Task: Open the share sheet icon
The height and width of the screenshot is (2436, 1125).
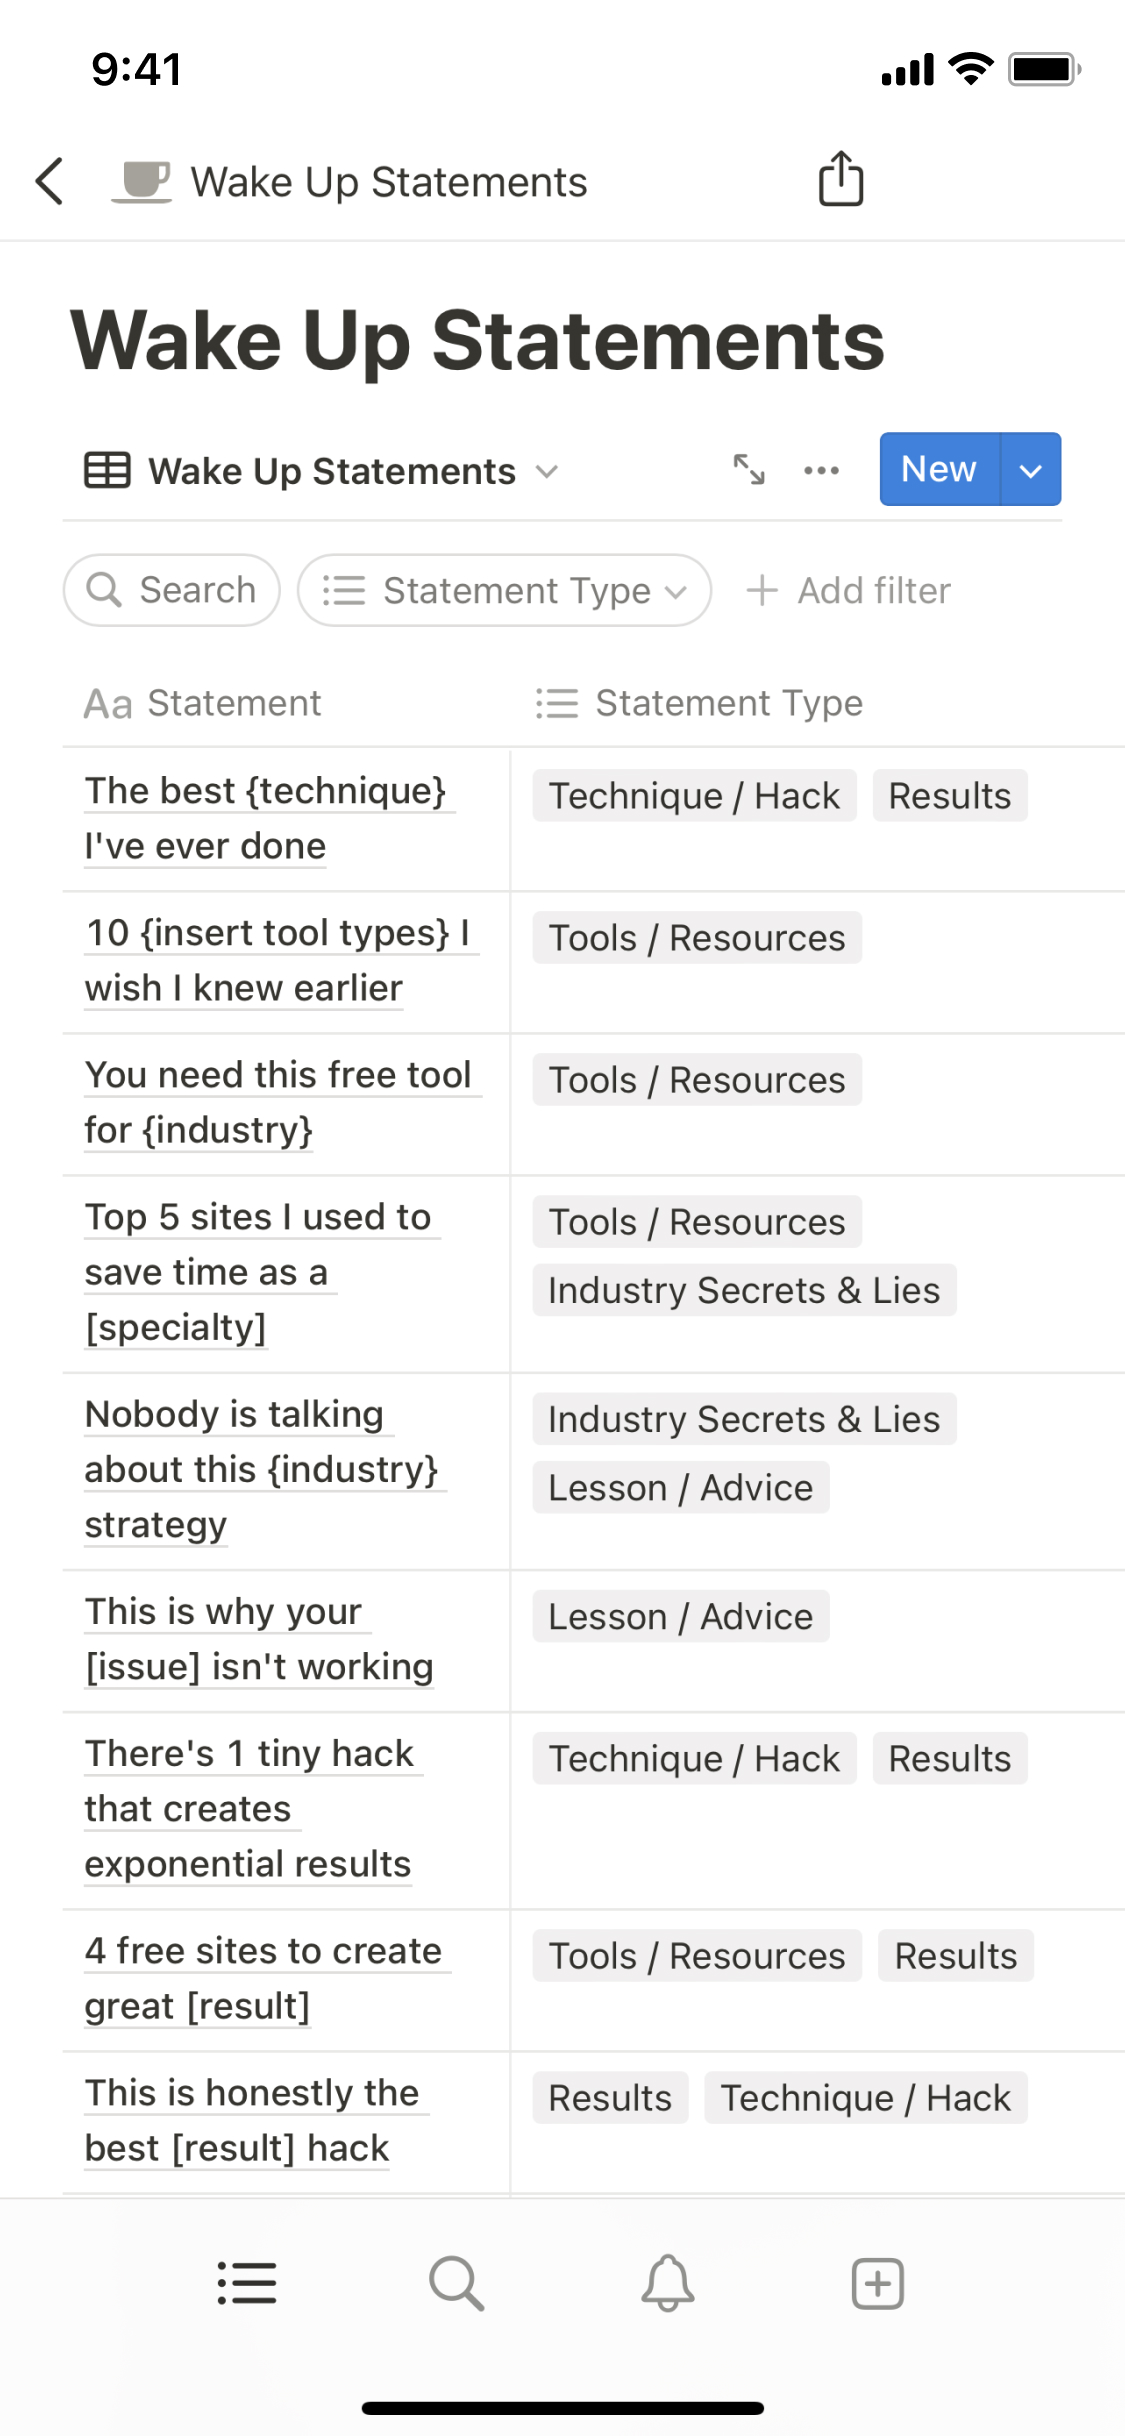Action: tap(840, 179)
